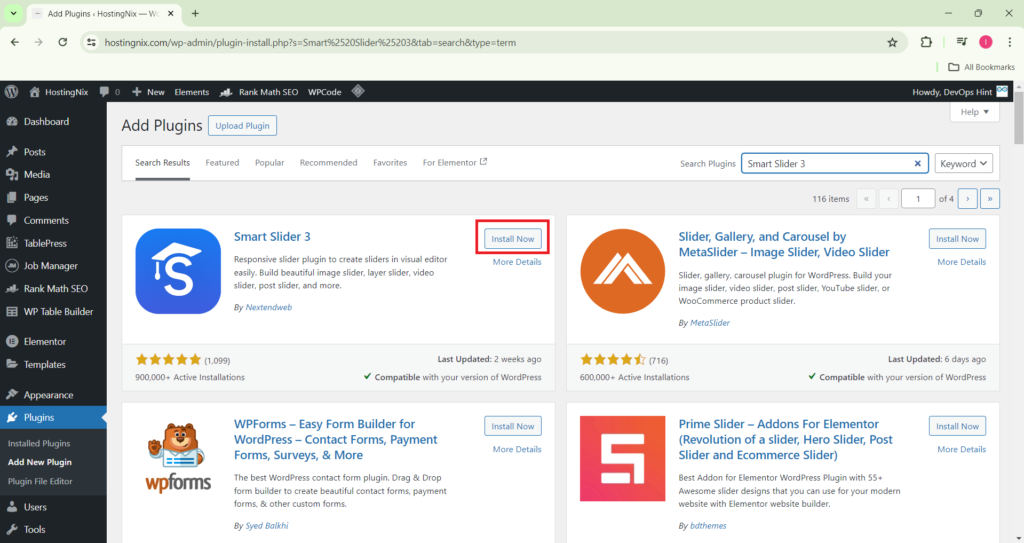Open the tab search dropdown arrow
1024x543 pixels.
click(13, 13)
